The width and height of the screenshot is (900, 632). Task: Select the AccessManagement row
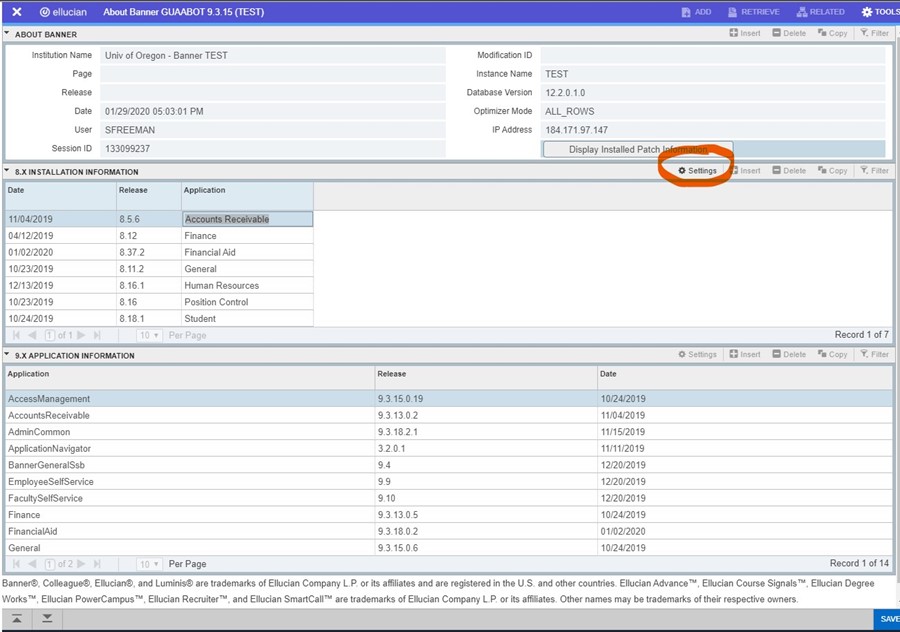449,398
